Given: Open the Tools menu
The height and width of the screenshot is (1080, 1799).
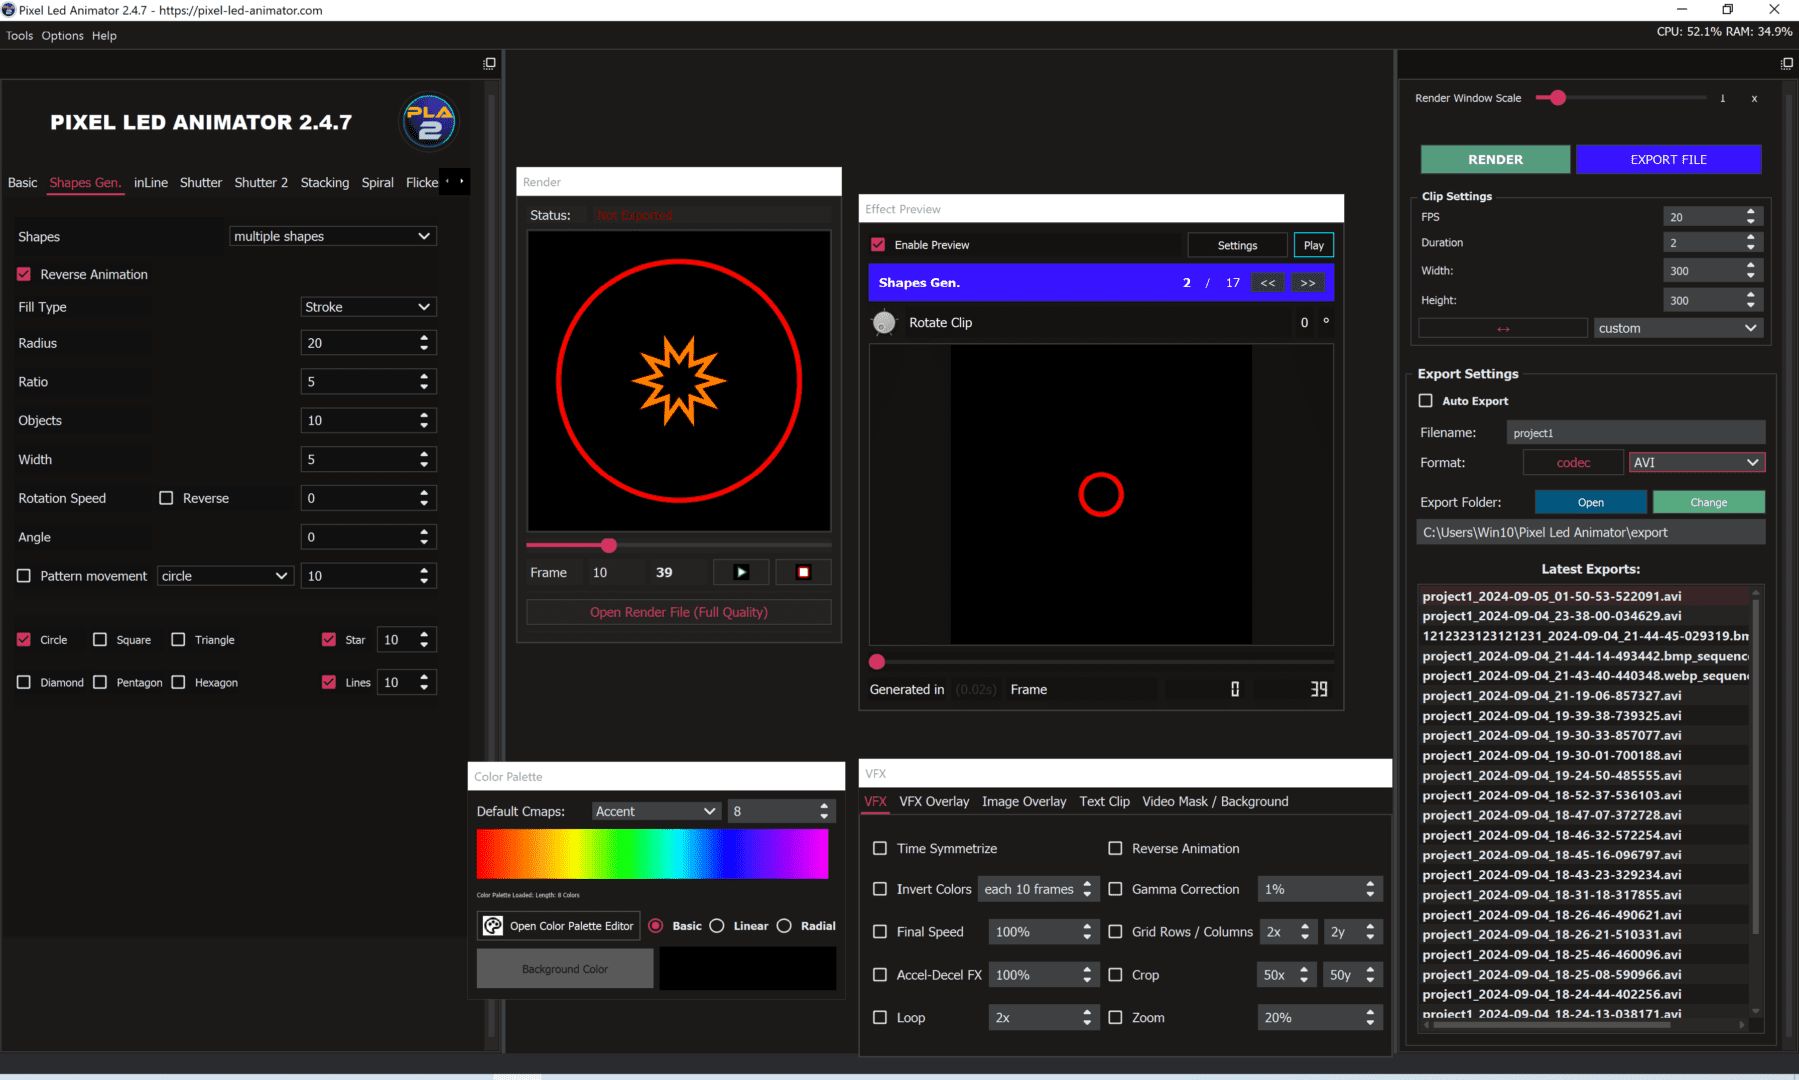Looking at the screenshot, I should click(x=19, y=35).
